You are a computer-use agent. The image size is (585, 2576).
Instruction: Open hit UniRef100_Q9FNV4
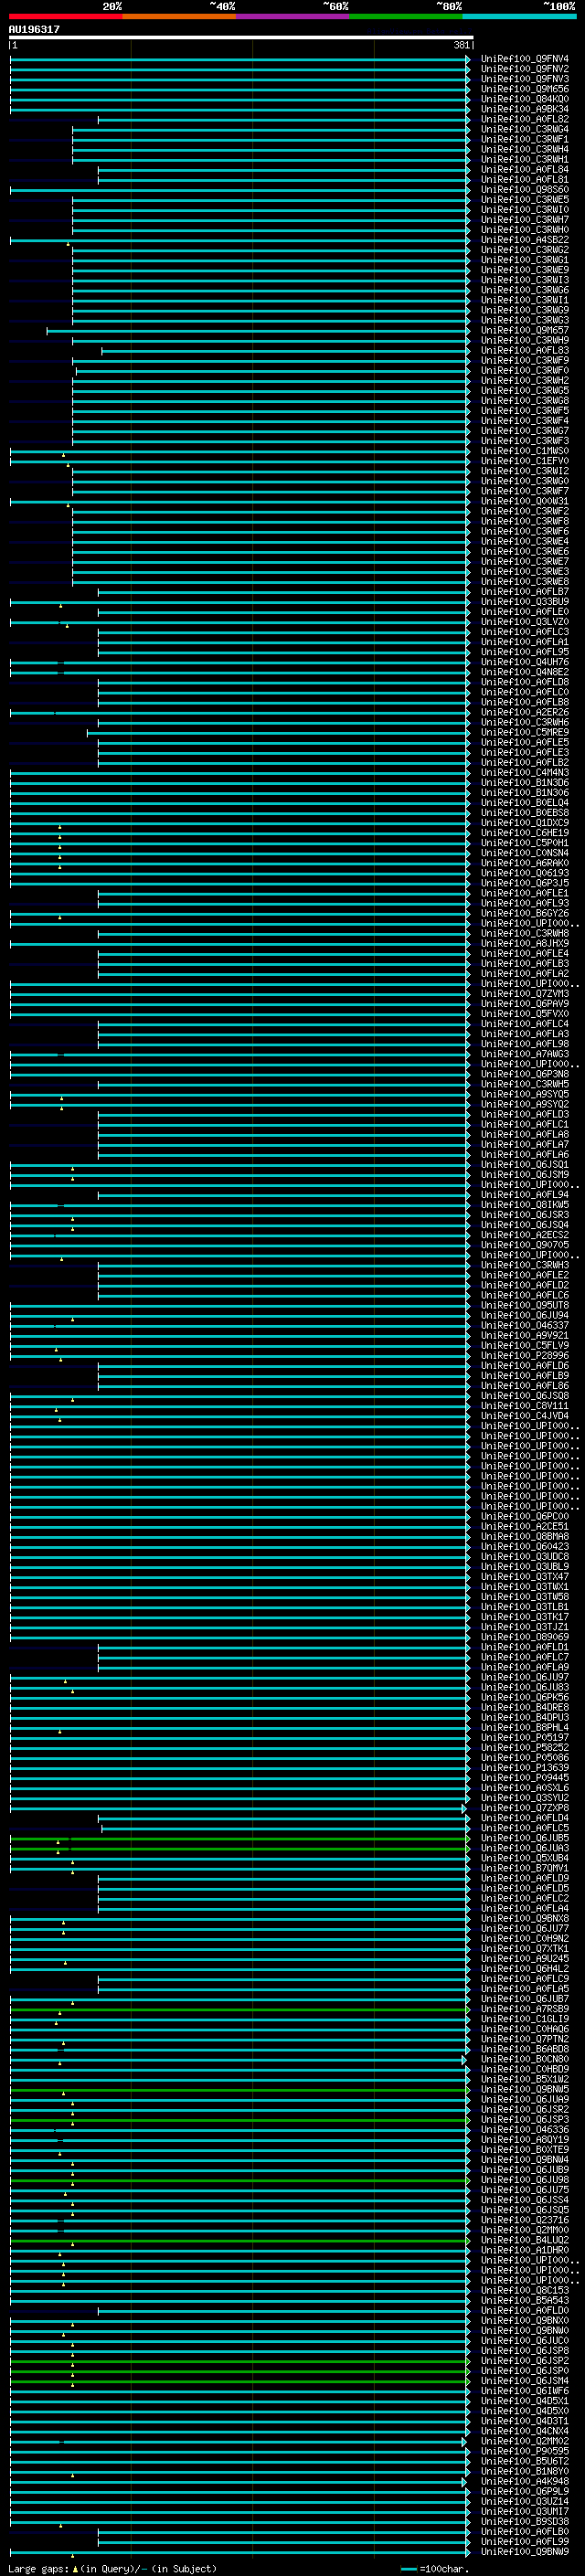click(x=524, y=59)
